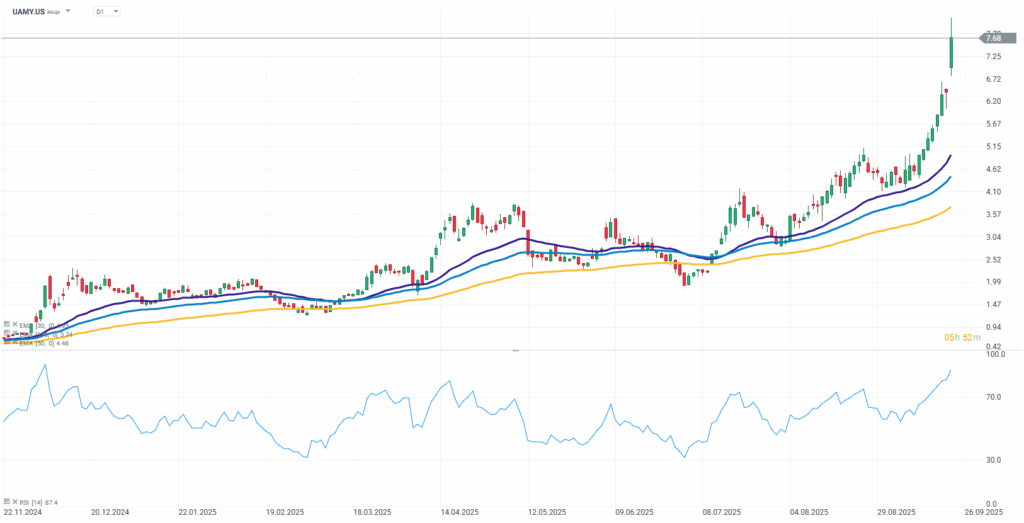Click the 14.04.2025 date on time axis

458,512
